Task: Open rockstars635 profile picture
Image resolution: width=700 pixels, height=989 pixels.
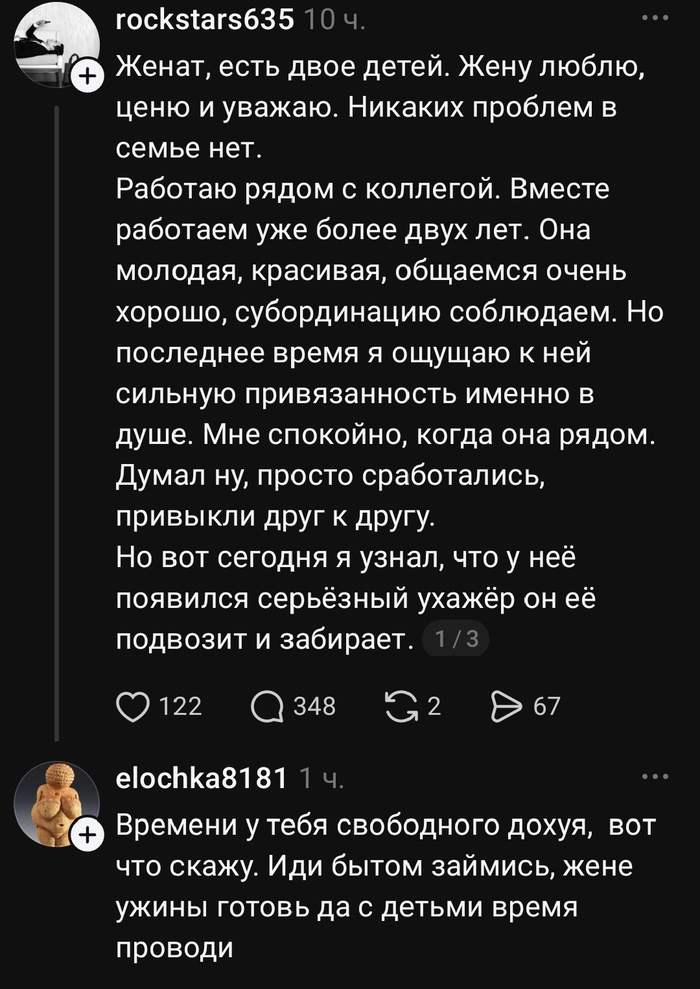Action: [57, 45]
